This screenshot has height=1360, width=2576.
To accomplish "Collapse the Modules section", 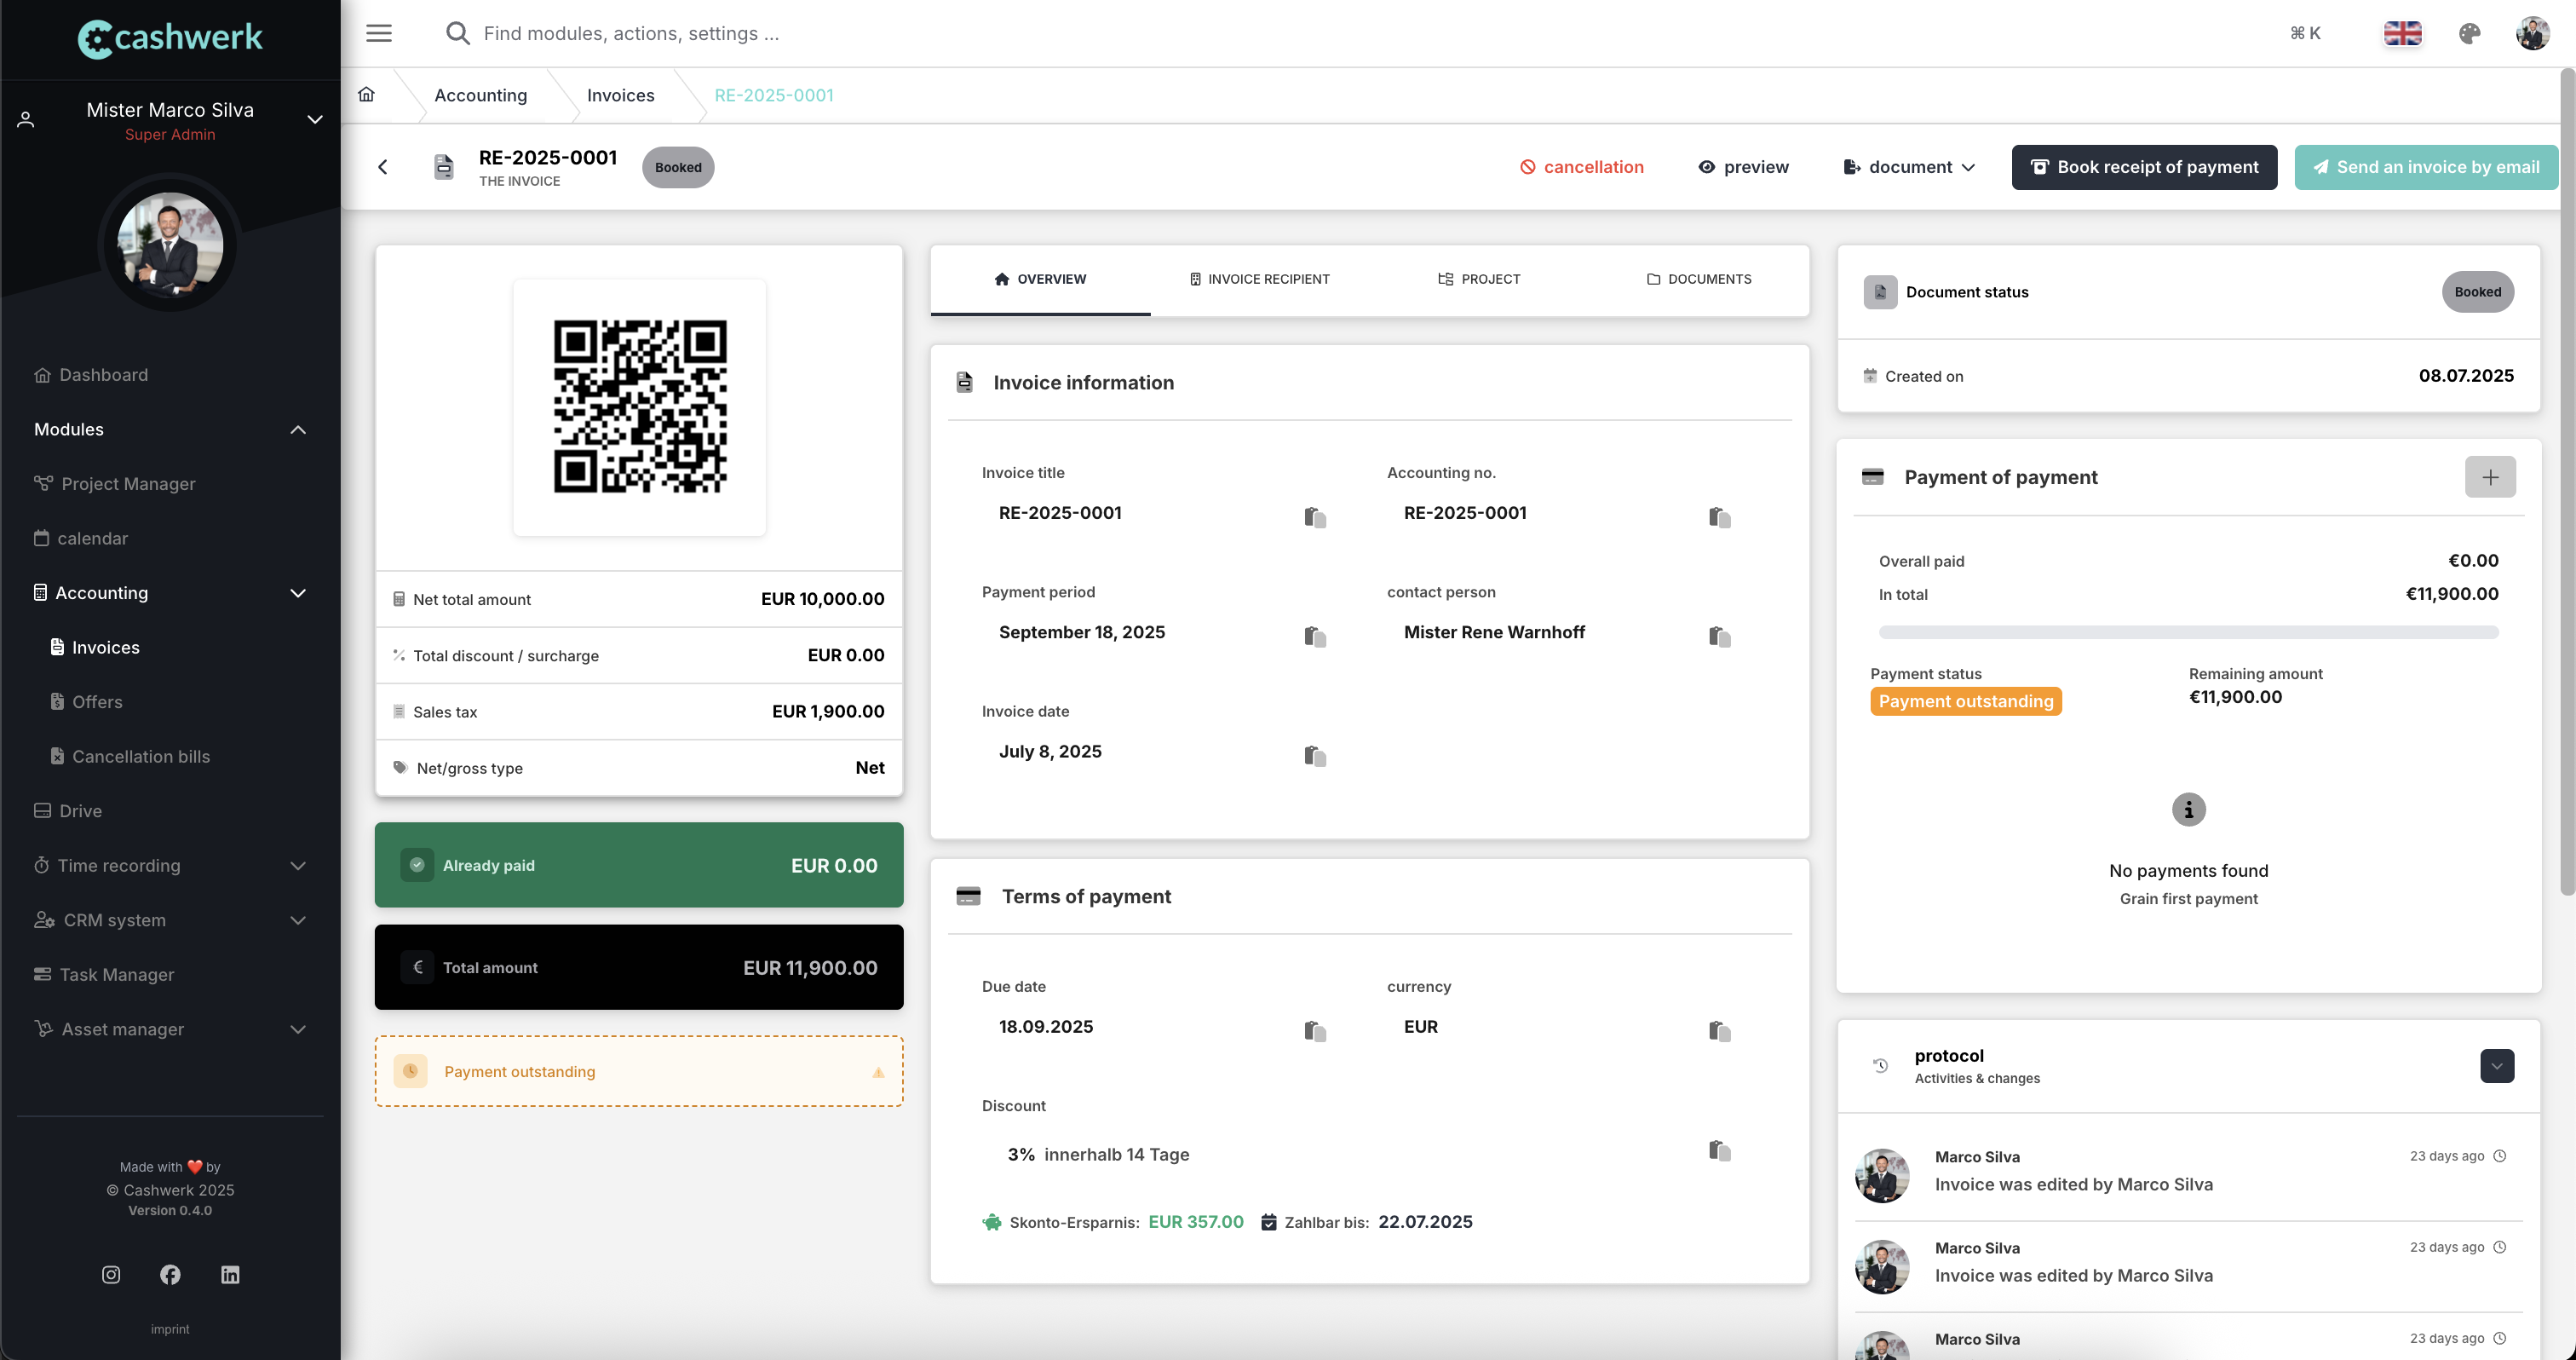I will pos(298,429).
